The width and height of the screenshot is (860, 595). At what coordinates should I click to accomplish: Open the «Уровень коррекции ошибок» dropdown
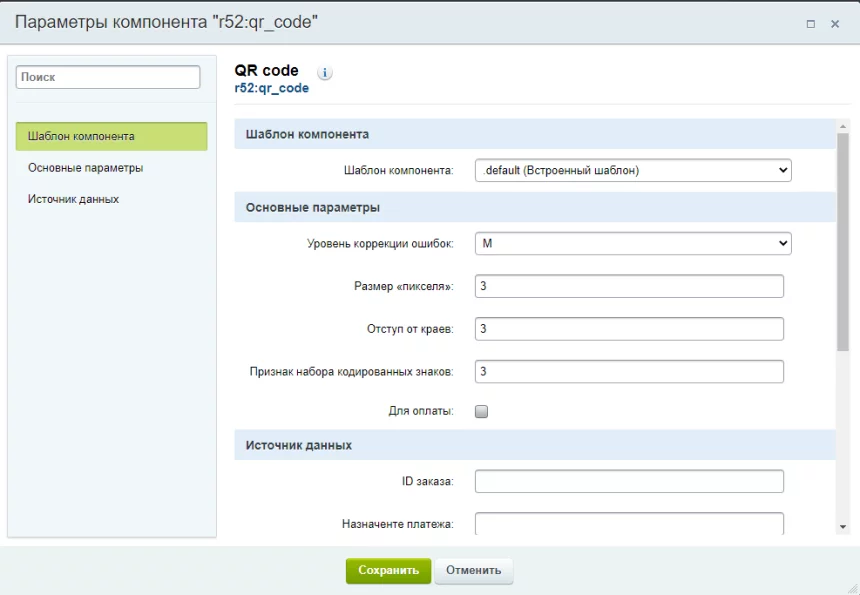632,243
